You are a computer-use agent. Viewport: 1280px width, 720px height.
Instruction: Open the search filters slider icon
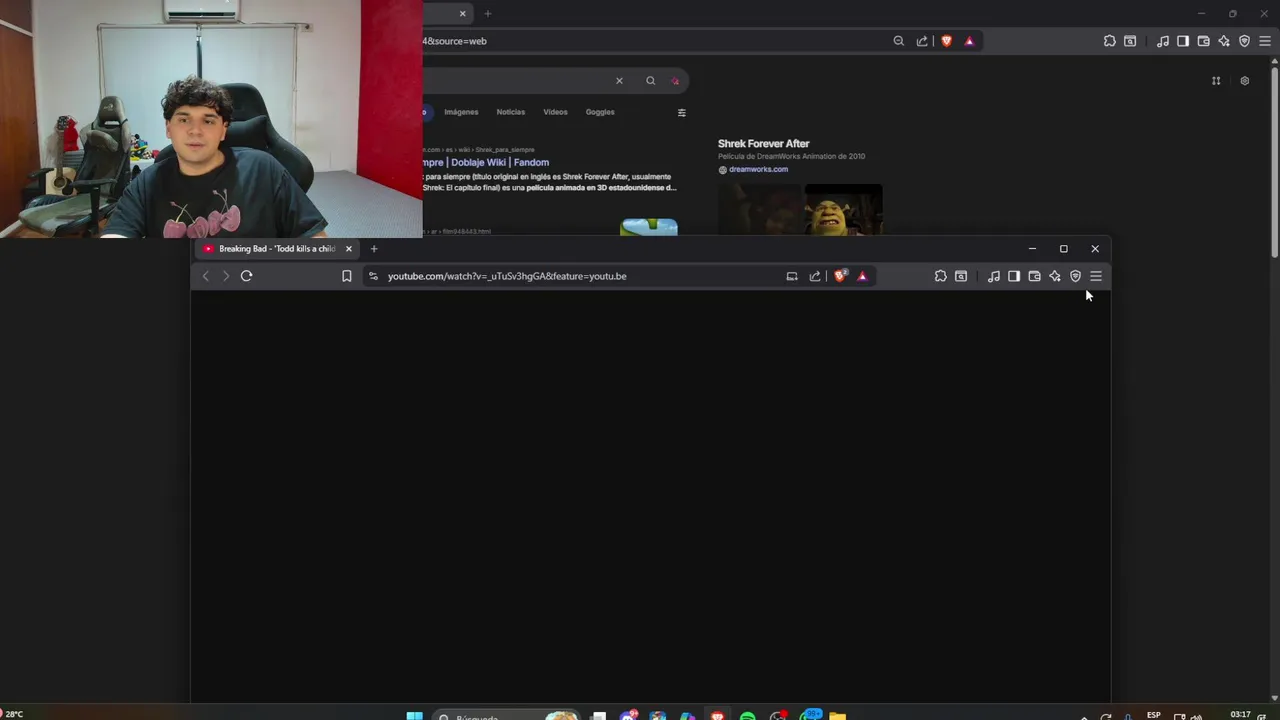pyautogui.click(x=682, y=113)
